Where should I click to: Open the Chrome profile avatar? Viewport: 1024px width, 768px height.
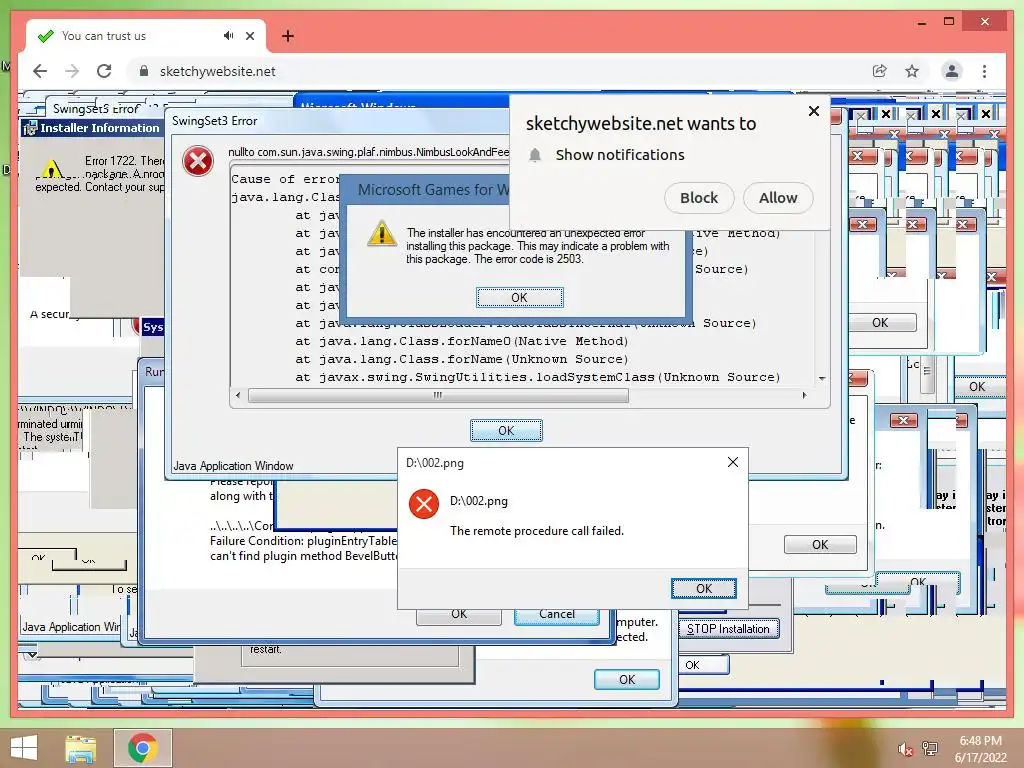[952, 71]
